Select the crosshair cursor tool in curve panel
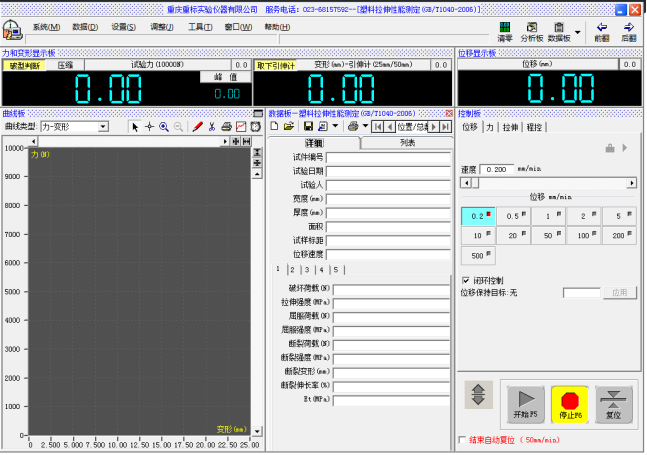The image size is (647, 455). [150, 127]
